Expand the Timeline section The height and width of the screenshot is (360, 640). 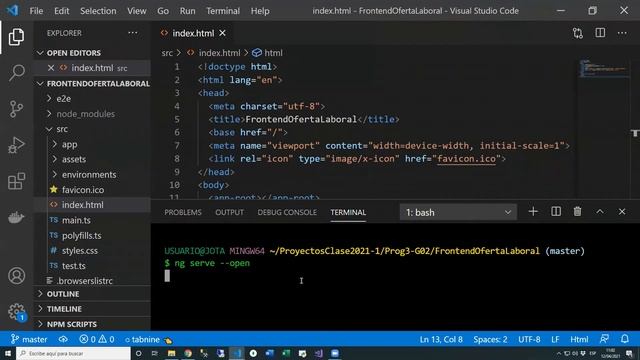pyautogui.click(x=64, y=309)
